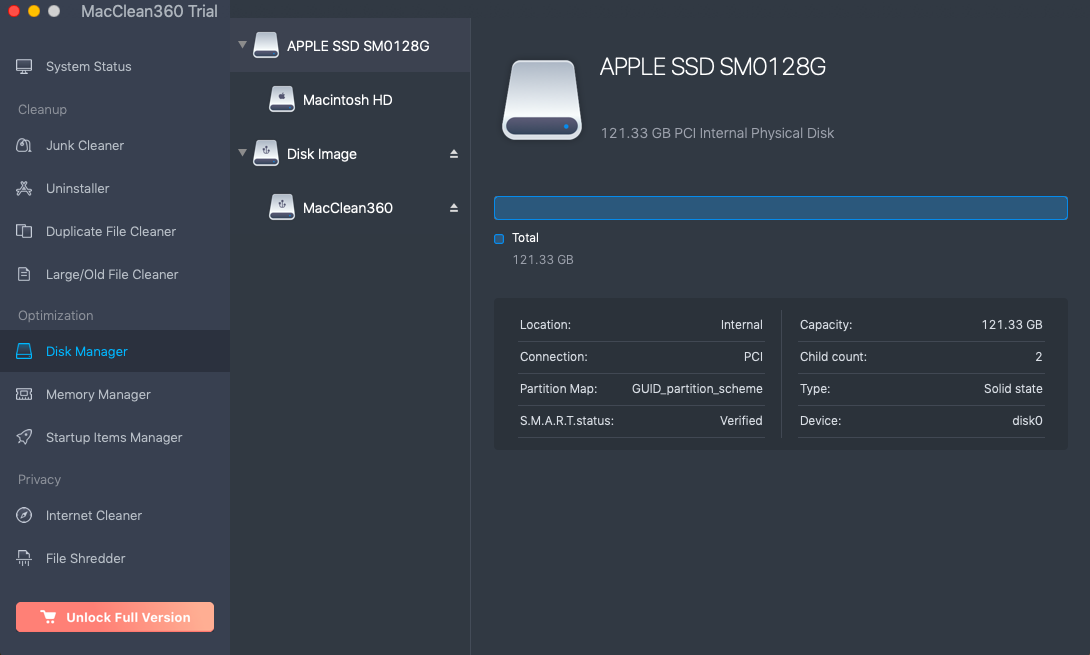This screenshot has width=1090, height=655.
Task: Minimize the MacClean360 window
Action: [x=34, y=11]
